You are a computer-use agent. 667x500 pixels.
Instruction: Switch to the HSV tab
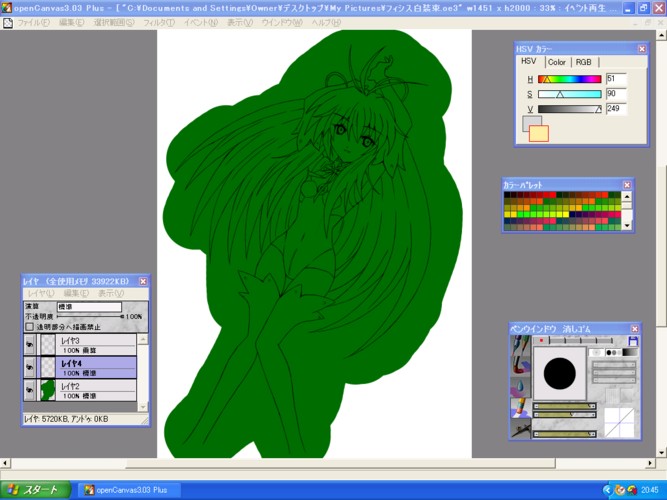coord(529,61)
